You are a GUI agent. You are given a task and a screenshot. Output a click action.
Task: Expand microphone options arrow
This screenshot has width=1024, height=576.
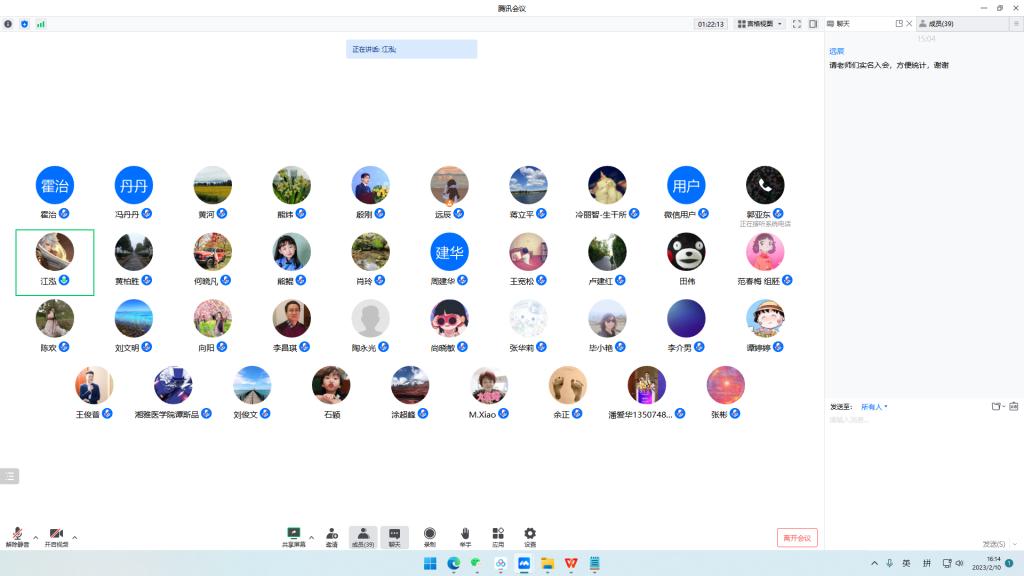pos(36,537)
